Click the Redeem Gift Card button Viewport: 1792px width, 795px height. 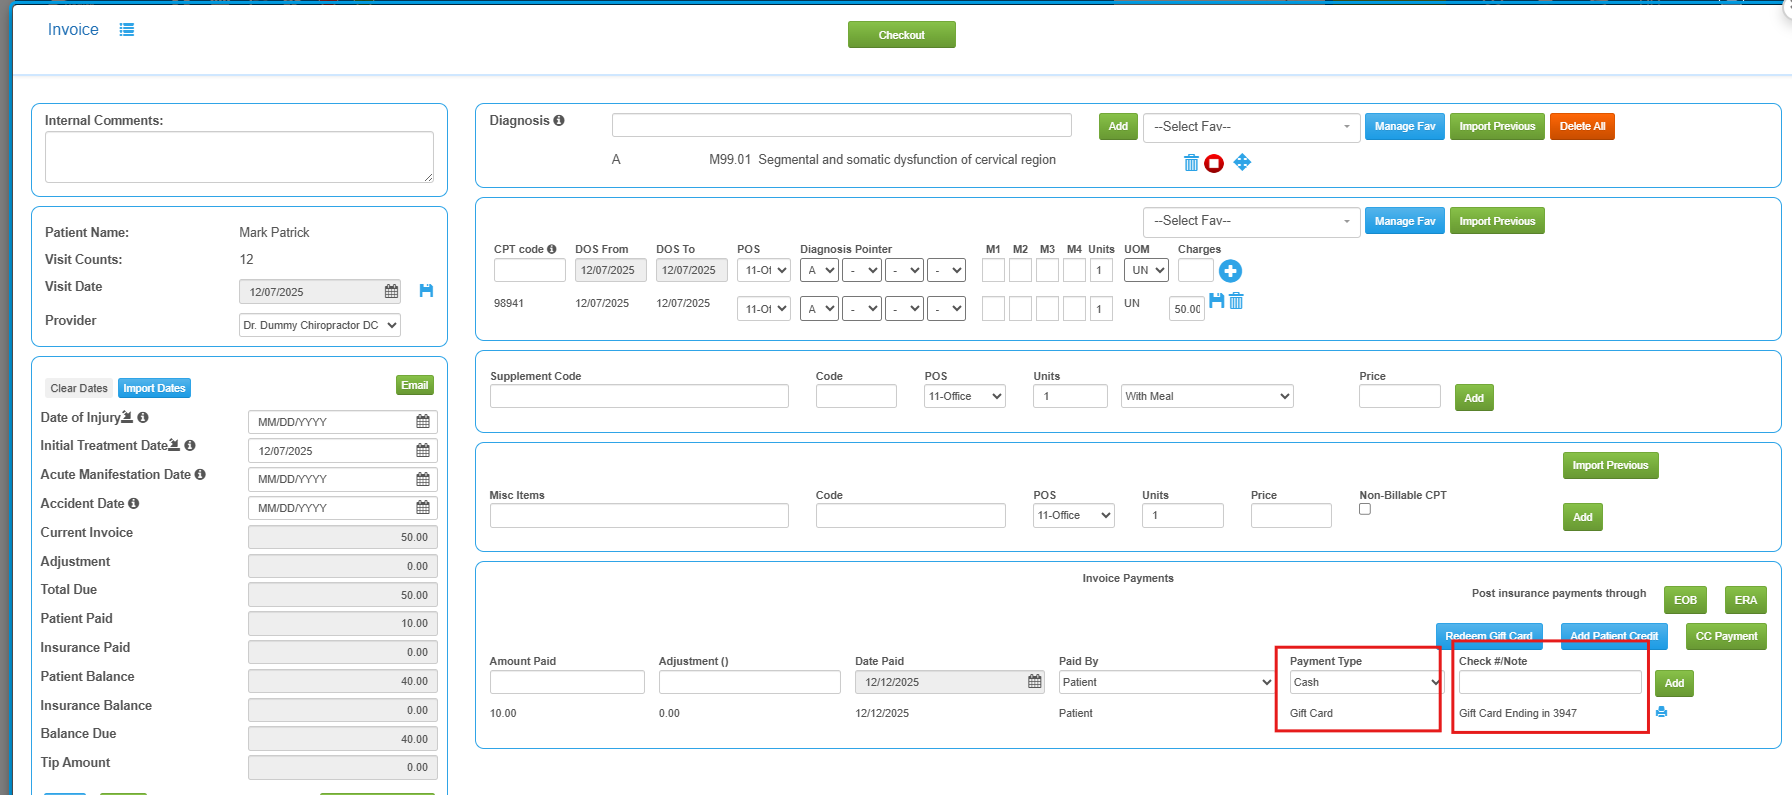click(1489, 636)
